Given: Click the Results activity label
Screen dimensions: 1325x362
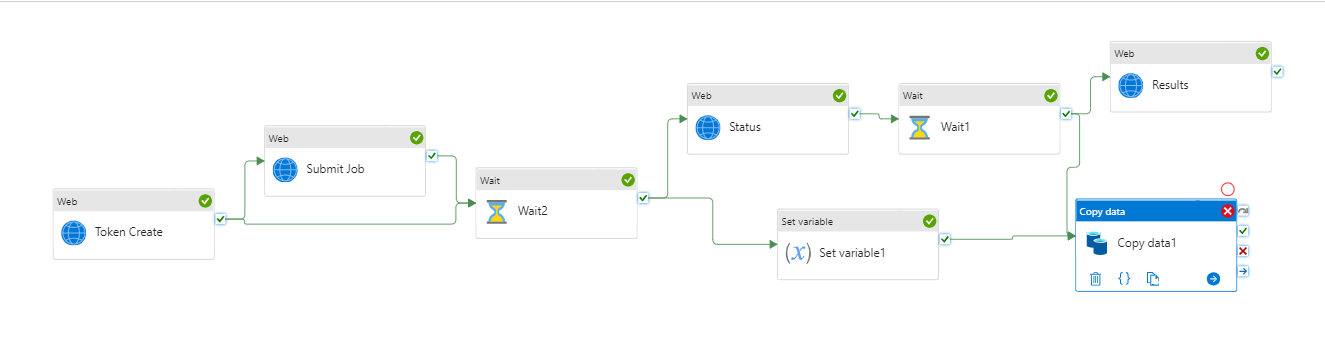Looking at the screenshot, I should point(1170,85).
